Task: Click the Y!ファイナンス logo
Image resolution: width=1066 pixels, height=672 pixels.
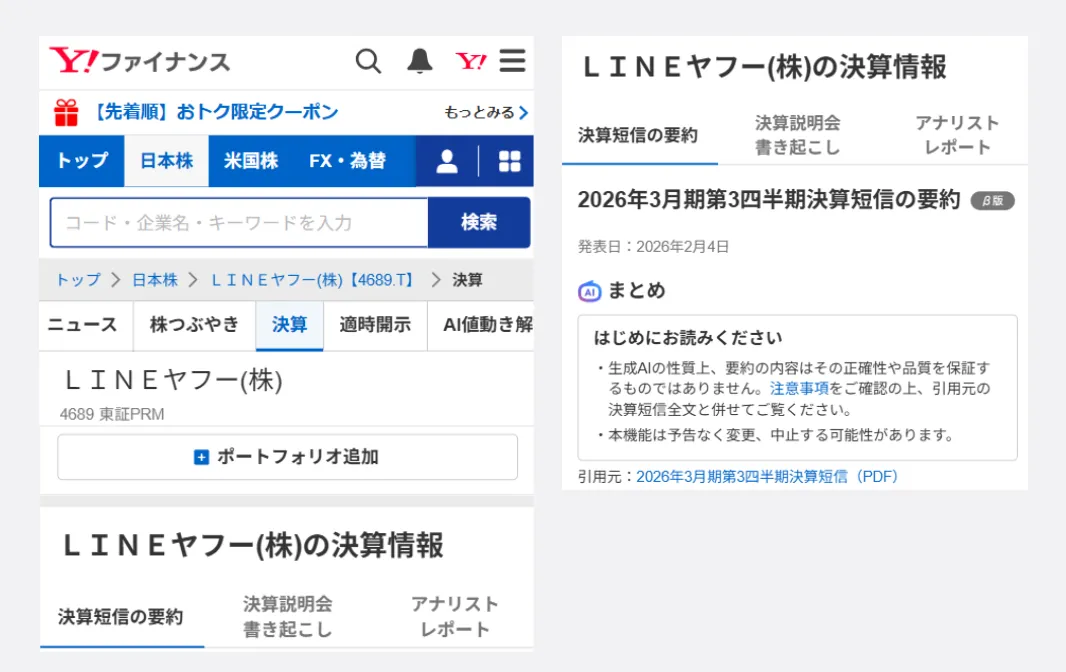Action: 140,62
